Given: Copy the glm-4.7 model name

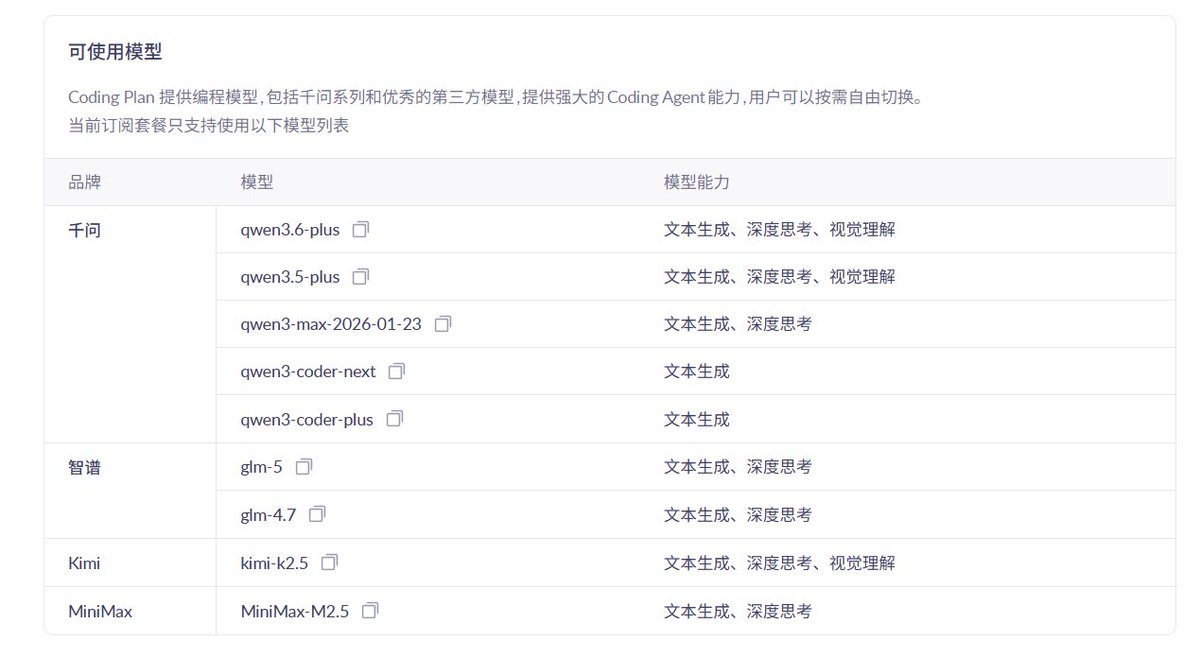Looking at the screenshot, I should (317, 514).
